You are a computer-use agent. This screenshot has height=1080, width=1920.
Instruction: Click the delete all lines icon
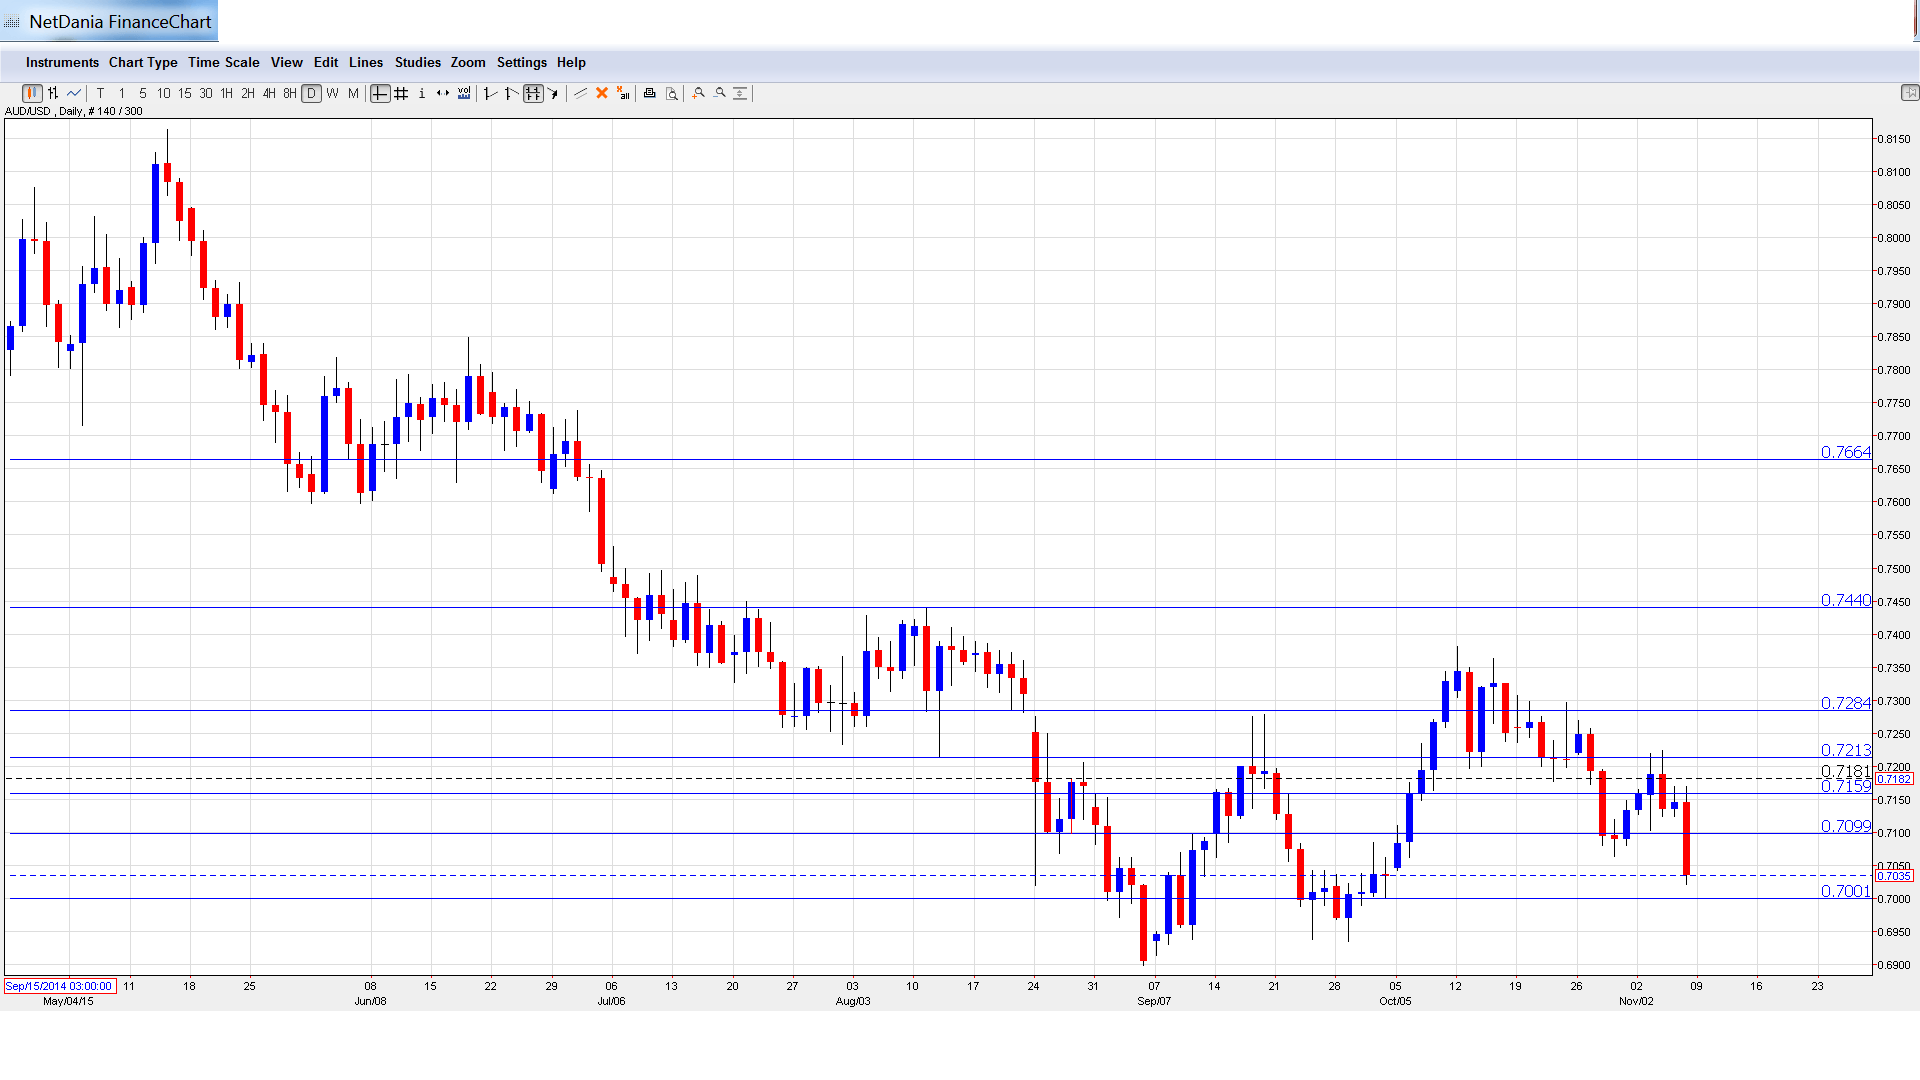[623, 93]
